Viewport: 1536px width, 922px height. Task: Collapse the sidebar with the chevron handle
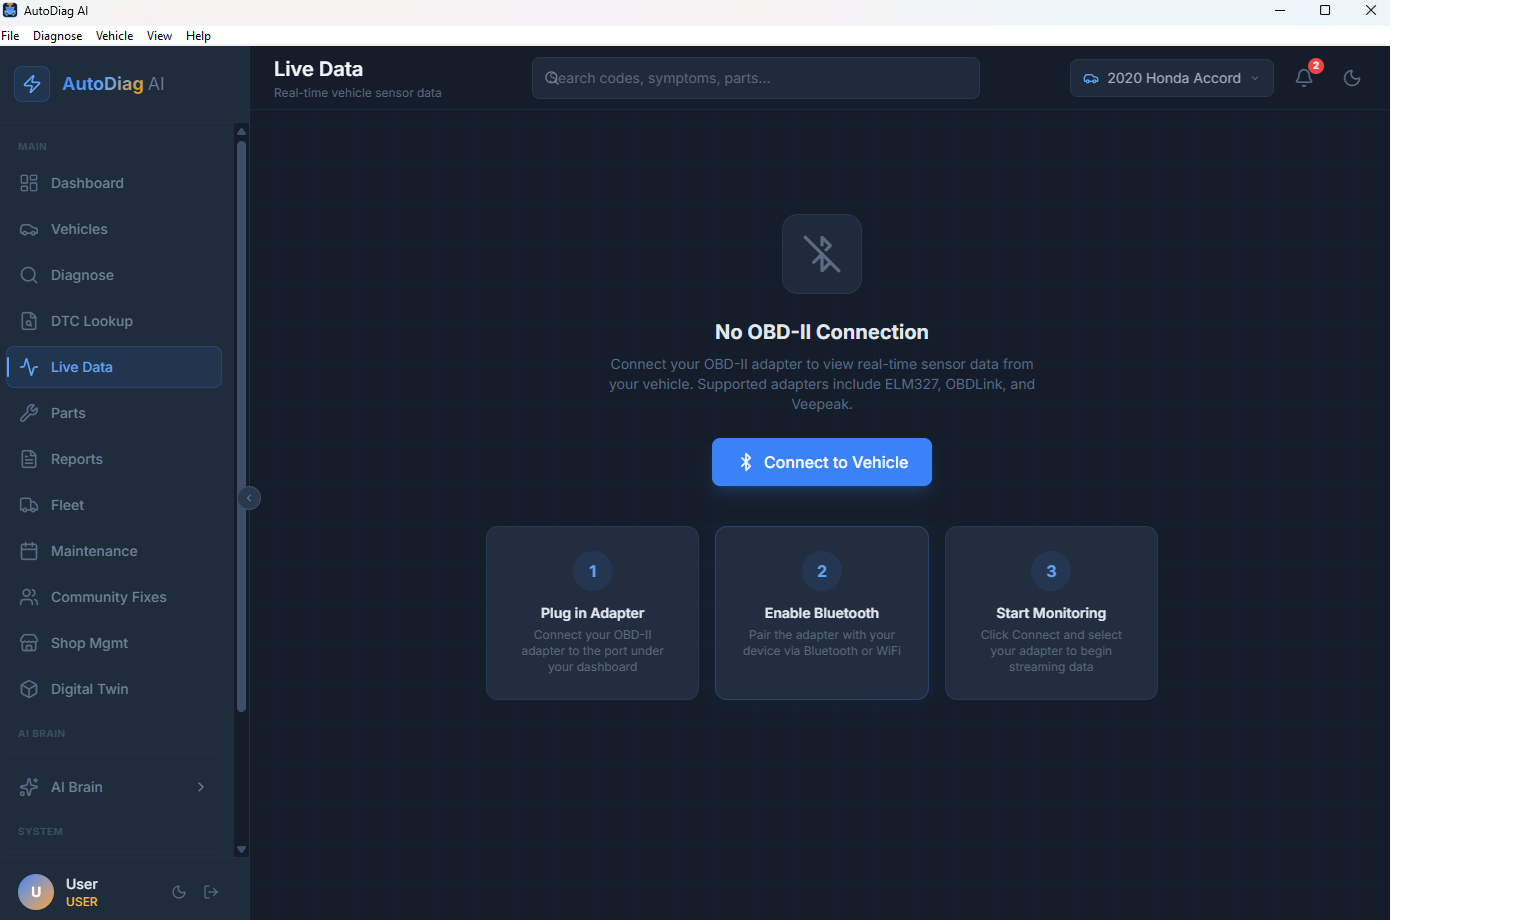pyautogui.click(x=249, y=498)
